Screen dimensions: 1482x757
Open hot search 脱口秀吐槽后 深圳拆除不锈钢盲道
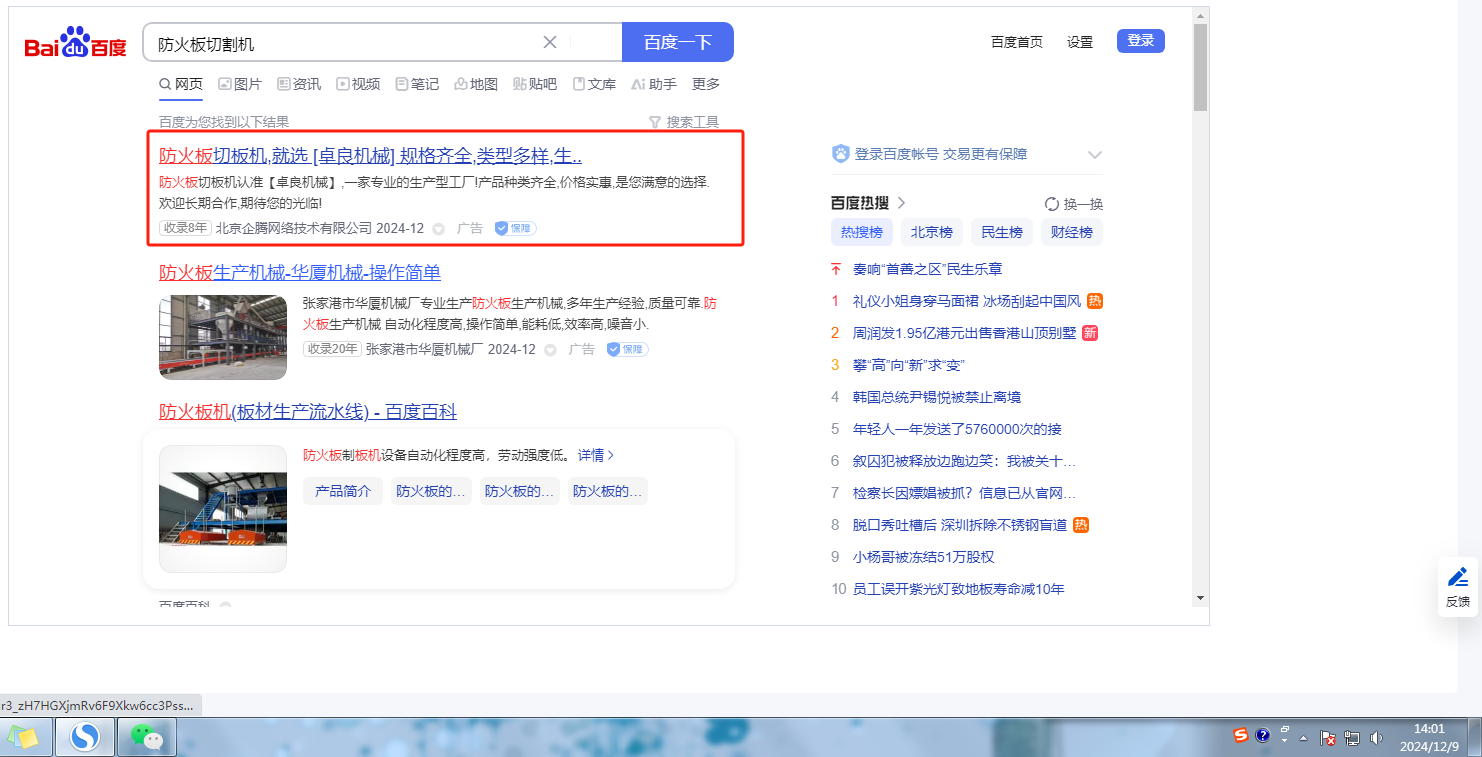point(960,525)
